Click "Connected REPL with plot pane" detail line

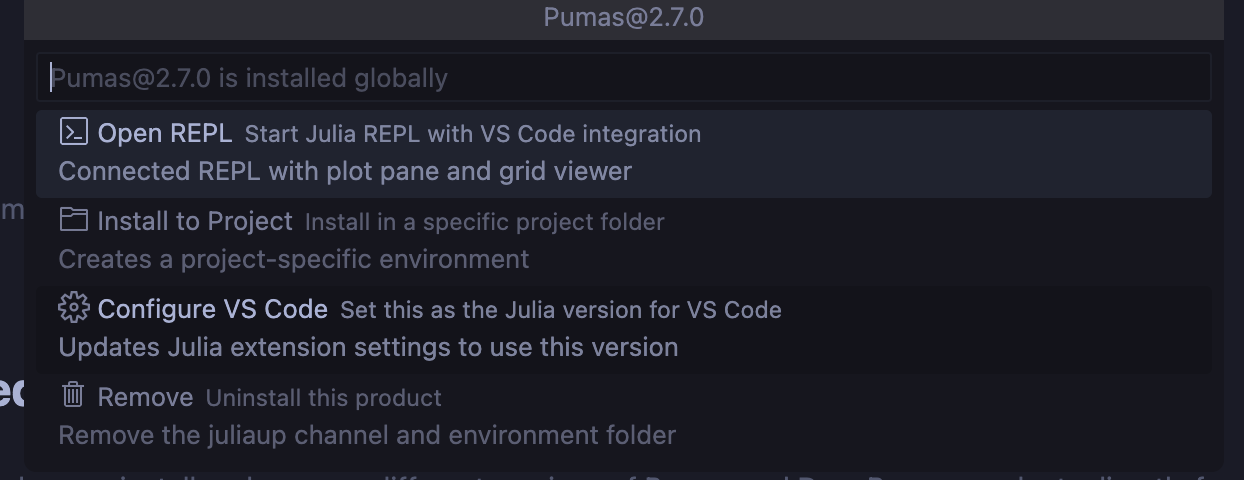pos(345,172)
